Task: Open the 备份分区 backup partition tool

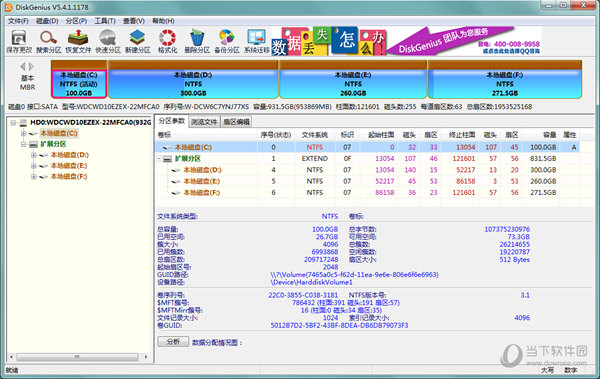Action: point(227,41)
